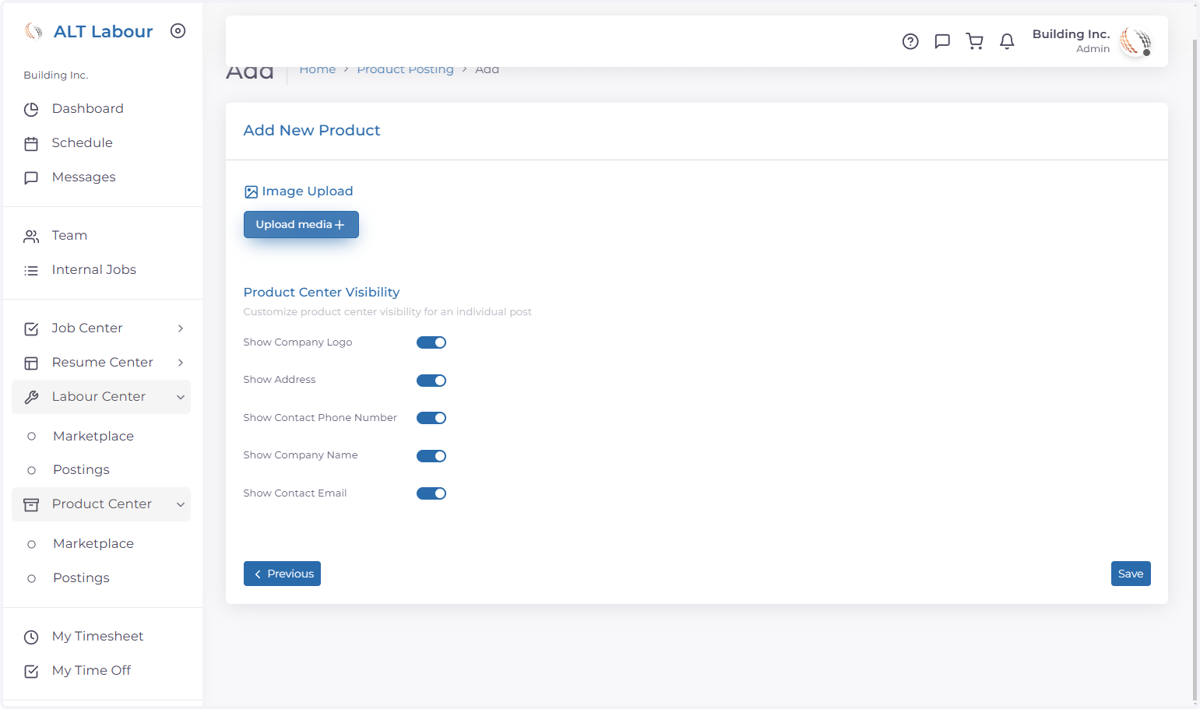The image size is (1200, 709).
Task: Toggle Show Company Logo switch
Action: tap(431, 343)
